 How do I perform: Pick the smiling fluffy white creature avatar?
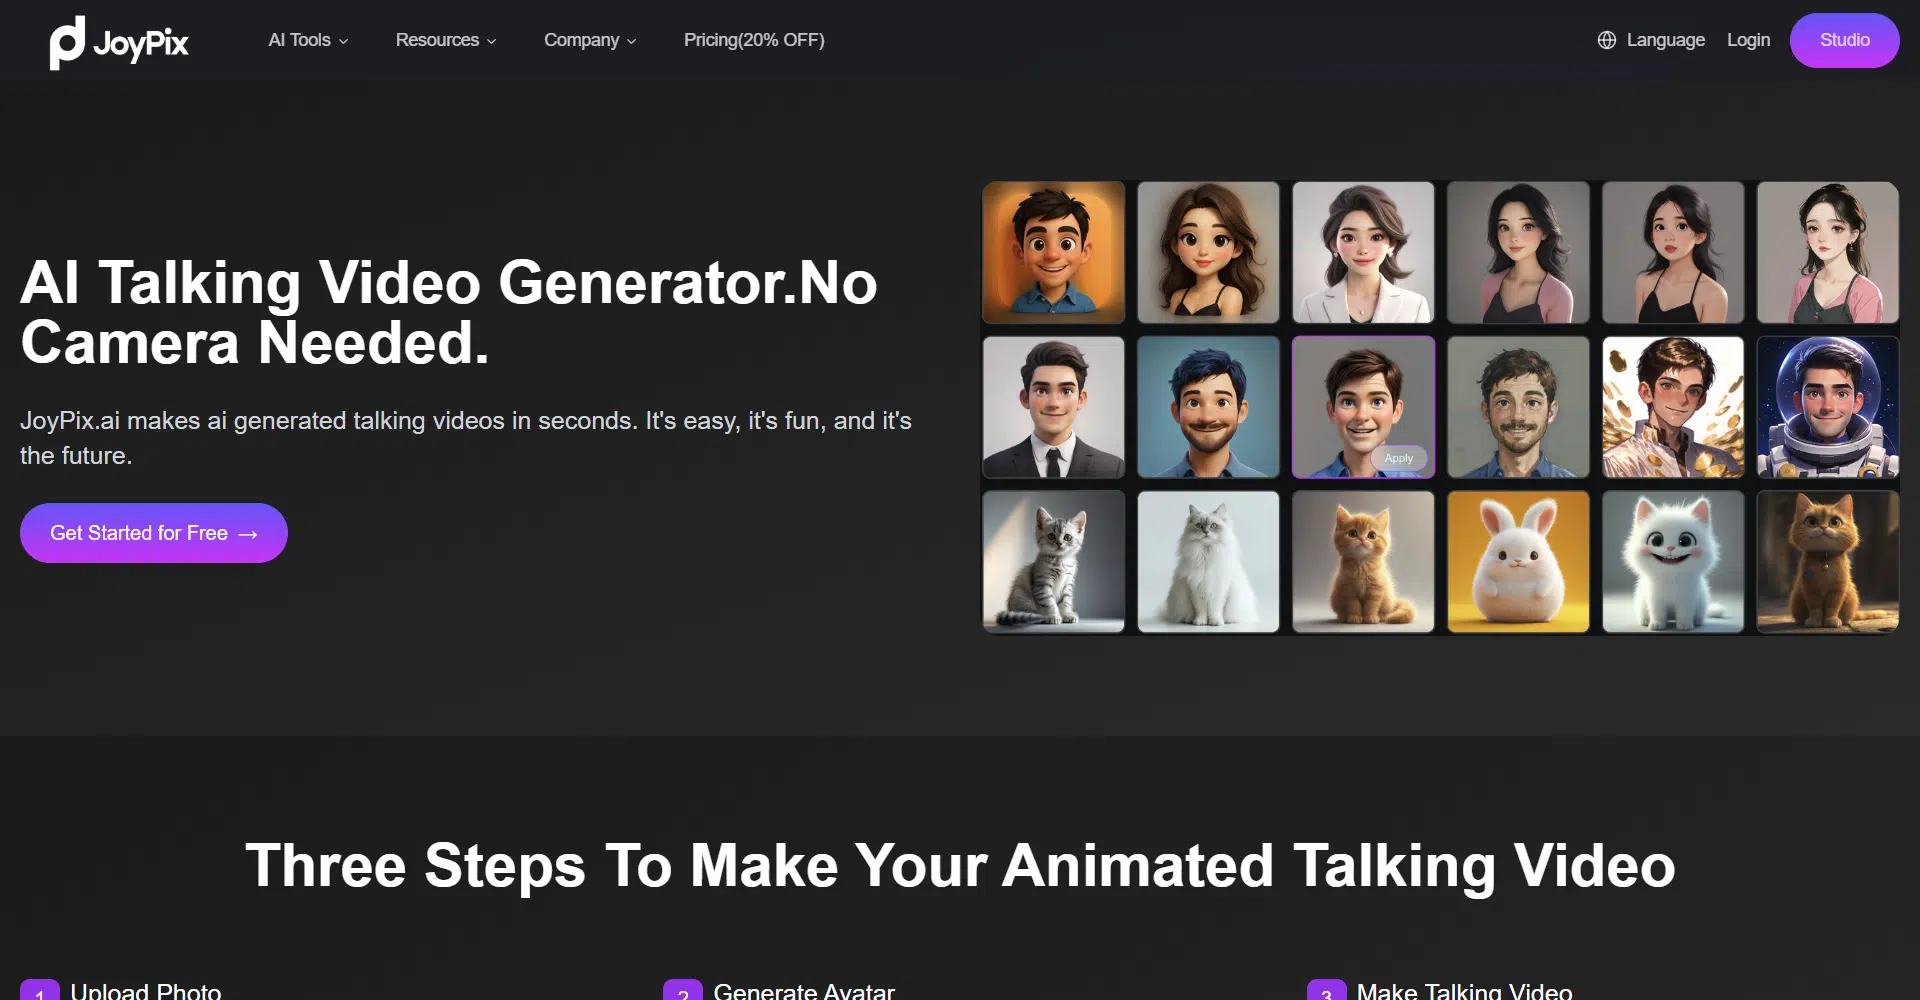pos(1672,562)
